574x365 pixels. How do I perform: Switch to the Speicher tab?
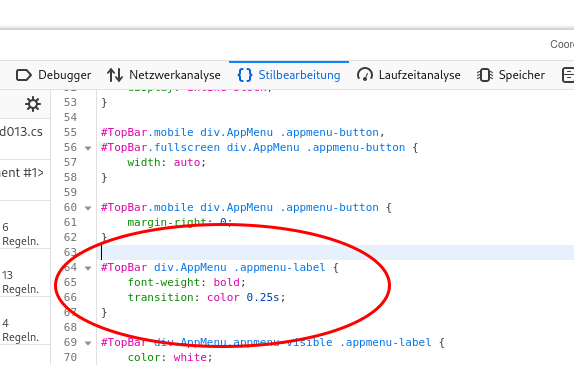(511, 75)
